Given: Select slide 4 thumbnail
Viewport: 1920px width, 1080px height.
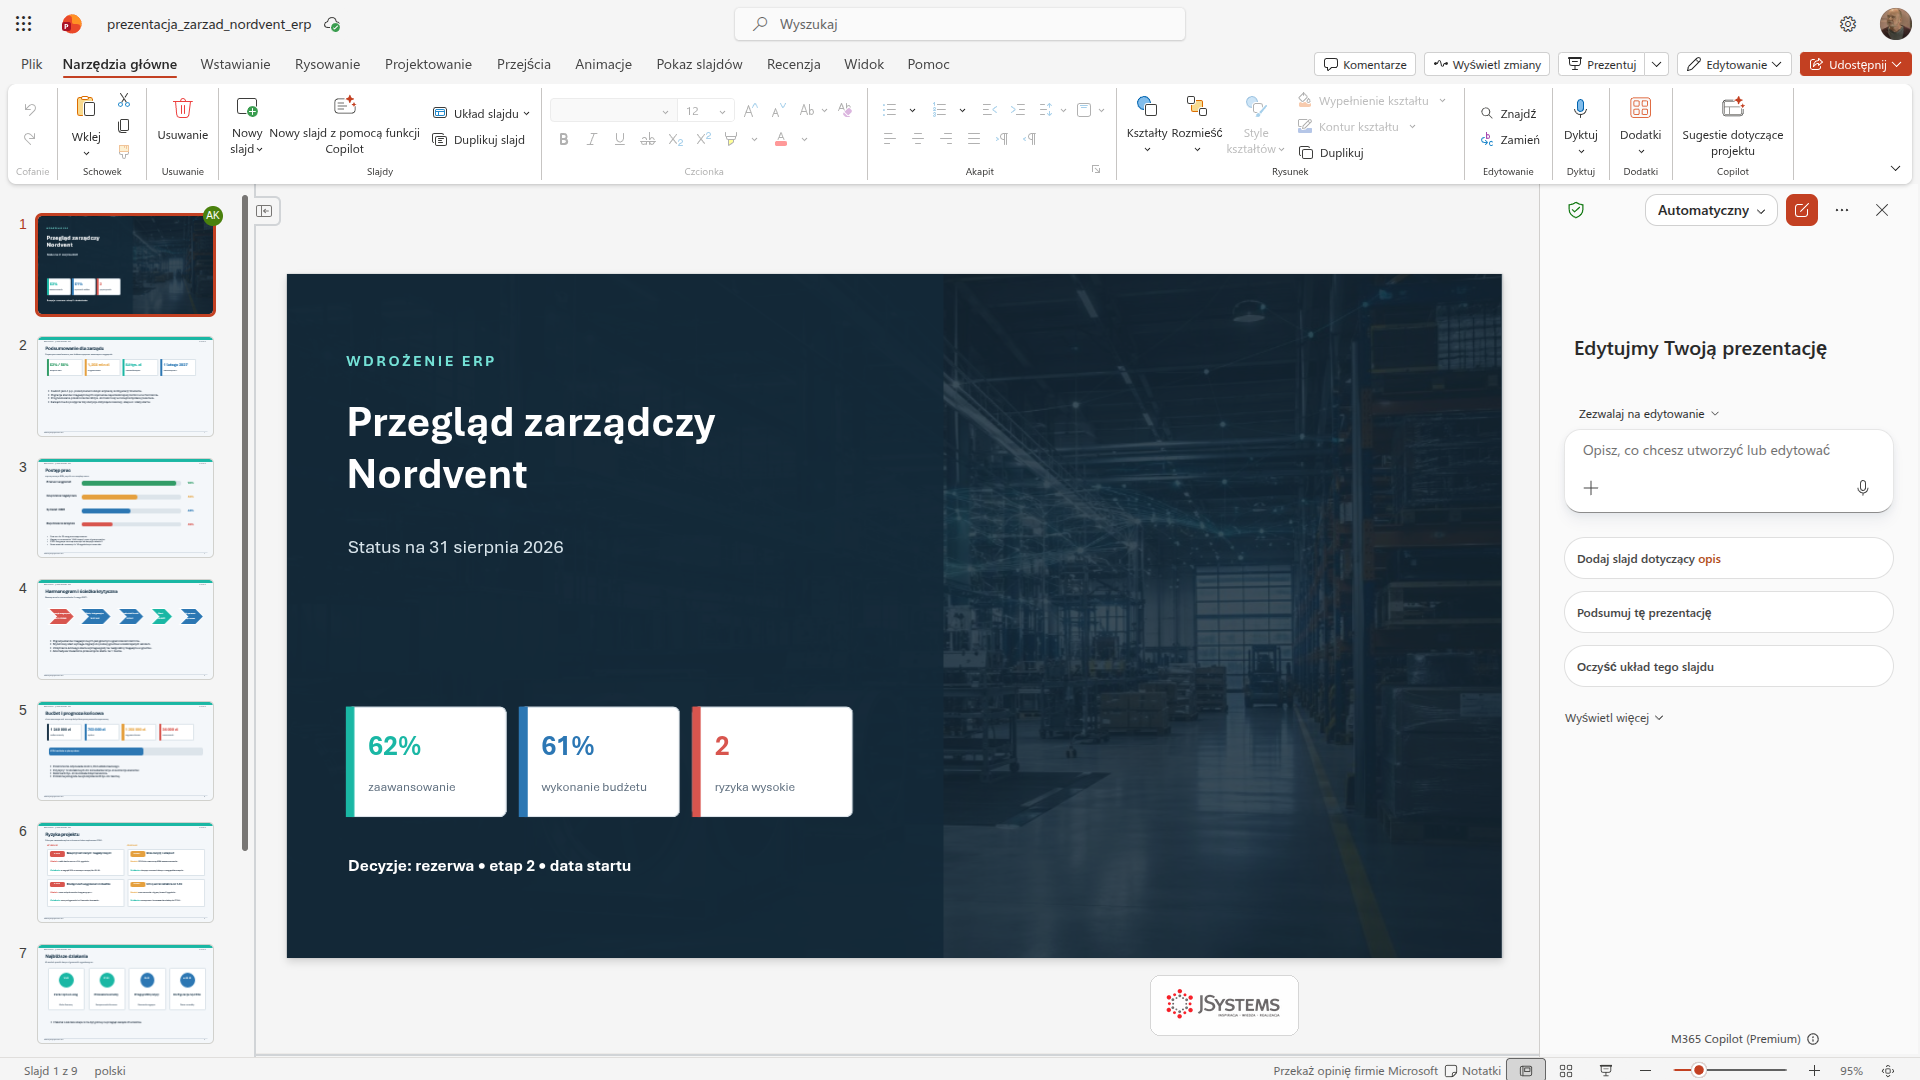Looking at the screenshot, I should tap(125, 630).
